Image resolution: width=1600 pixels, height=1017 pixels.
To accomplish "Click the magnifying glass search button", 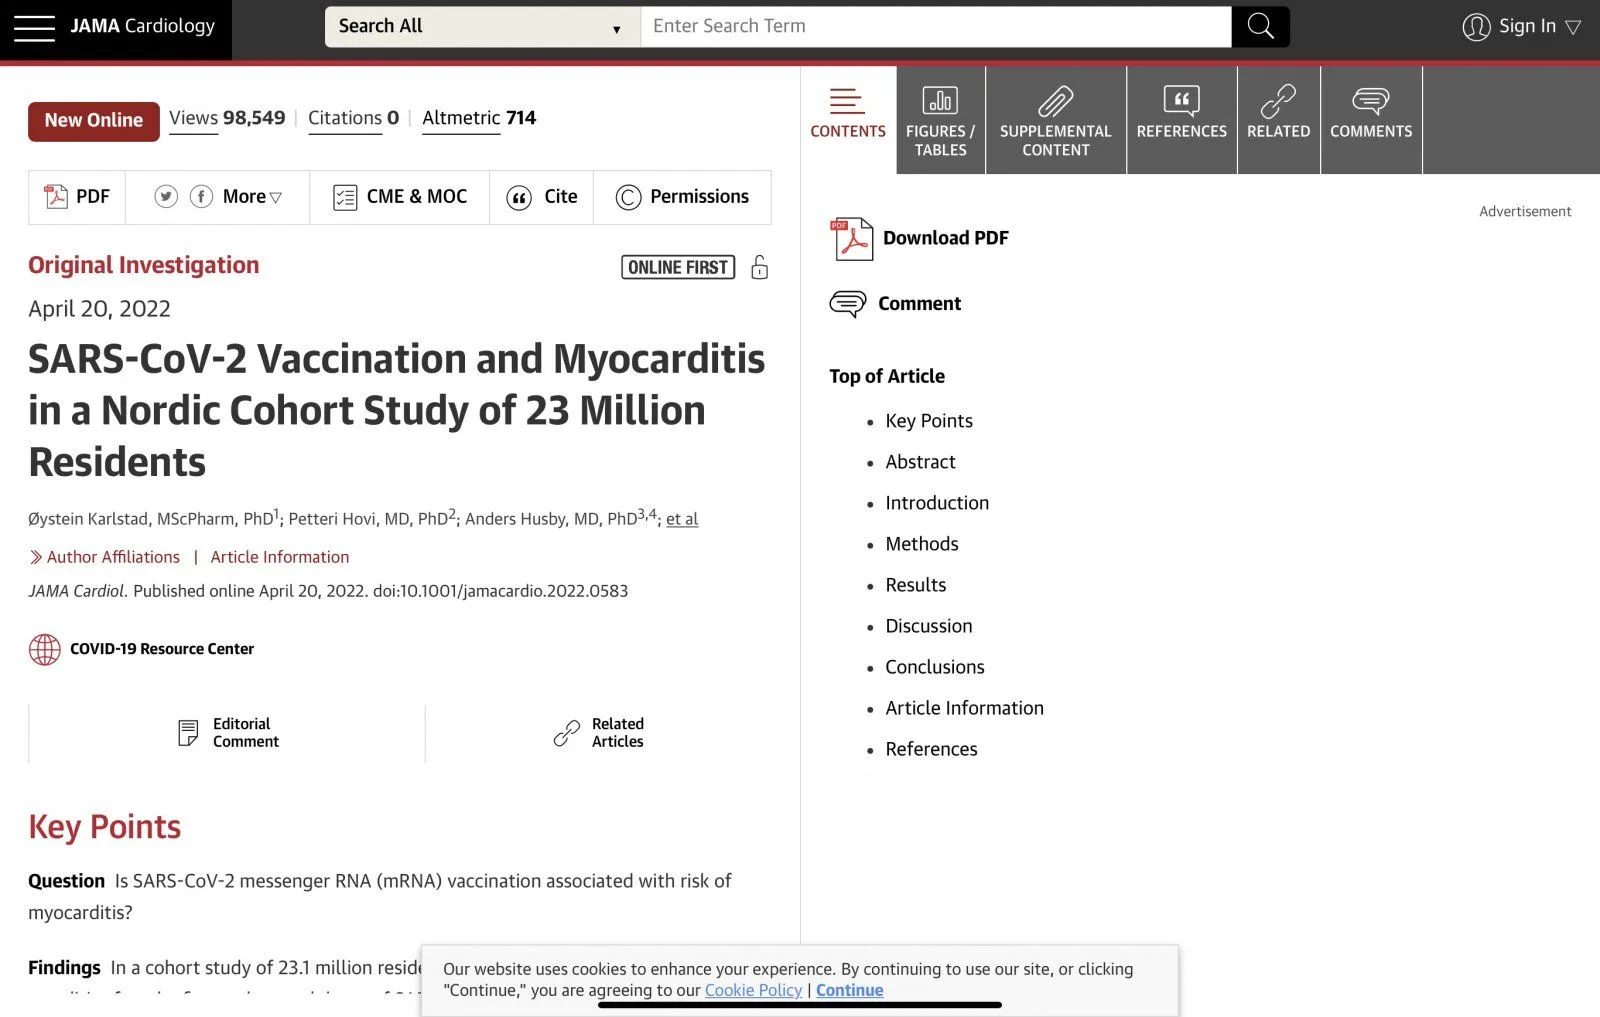I will pyautogui.click(x=1260, y=27).
